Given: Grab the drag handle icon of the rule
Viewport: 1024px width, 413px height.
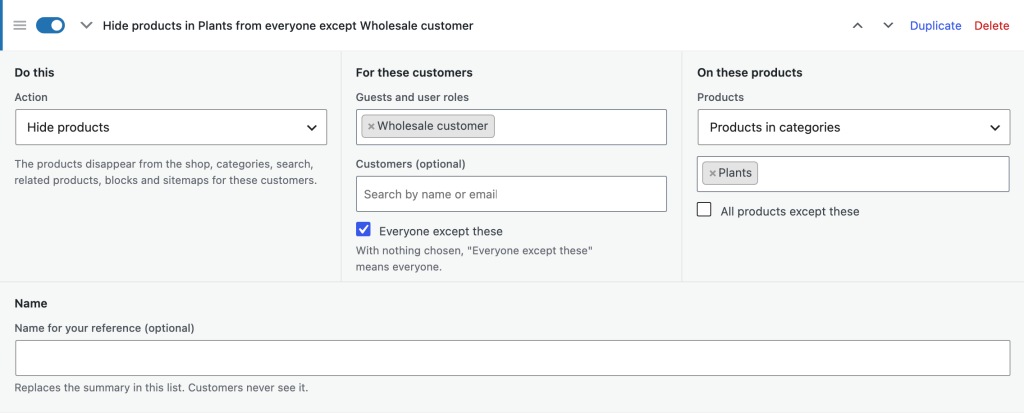Looking at the screenshot, I should point(20,25).
